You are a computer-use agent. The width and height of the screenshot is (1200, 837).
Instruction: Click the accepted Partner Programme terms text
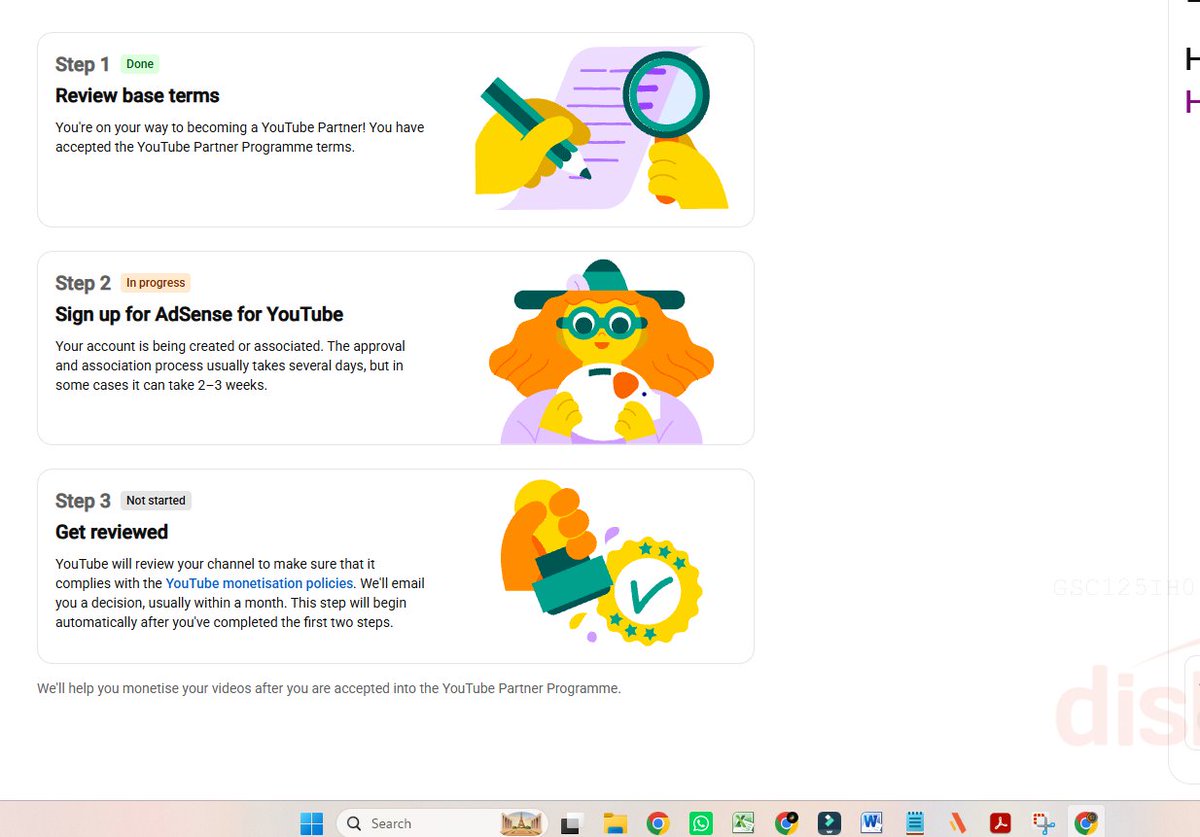click(240, 137)
